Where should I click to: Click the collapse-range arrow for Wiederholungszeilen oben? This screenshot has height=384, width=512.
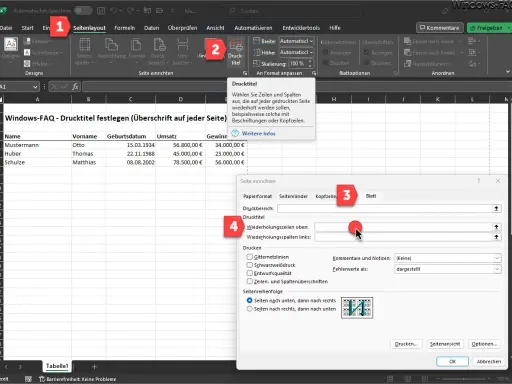tap(496, 227)
